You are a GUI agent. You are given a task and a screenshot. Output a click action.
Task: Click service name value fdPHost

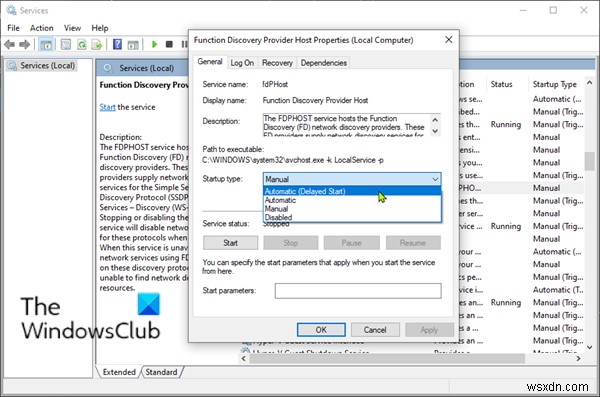[275, 84]
